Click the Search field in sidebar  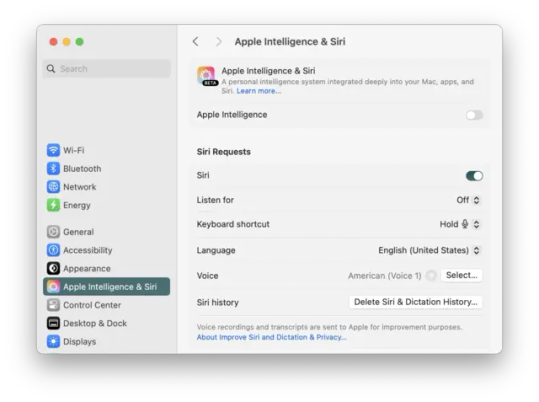pos(107,69)
